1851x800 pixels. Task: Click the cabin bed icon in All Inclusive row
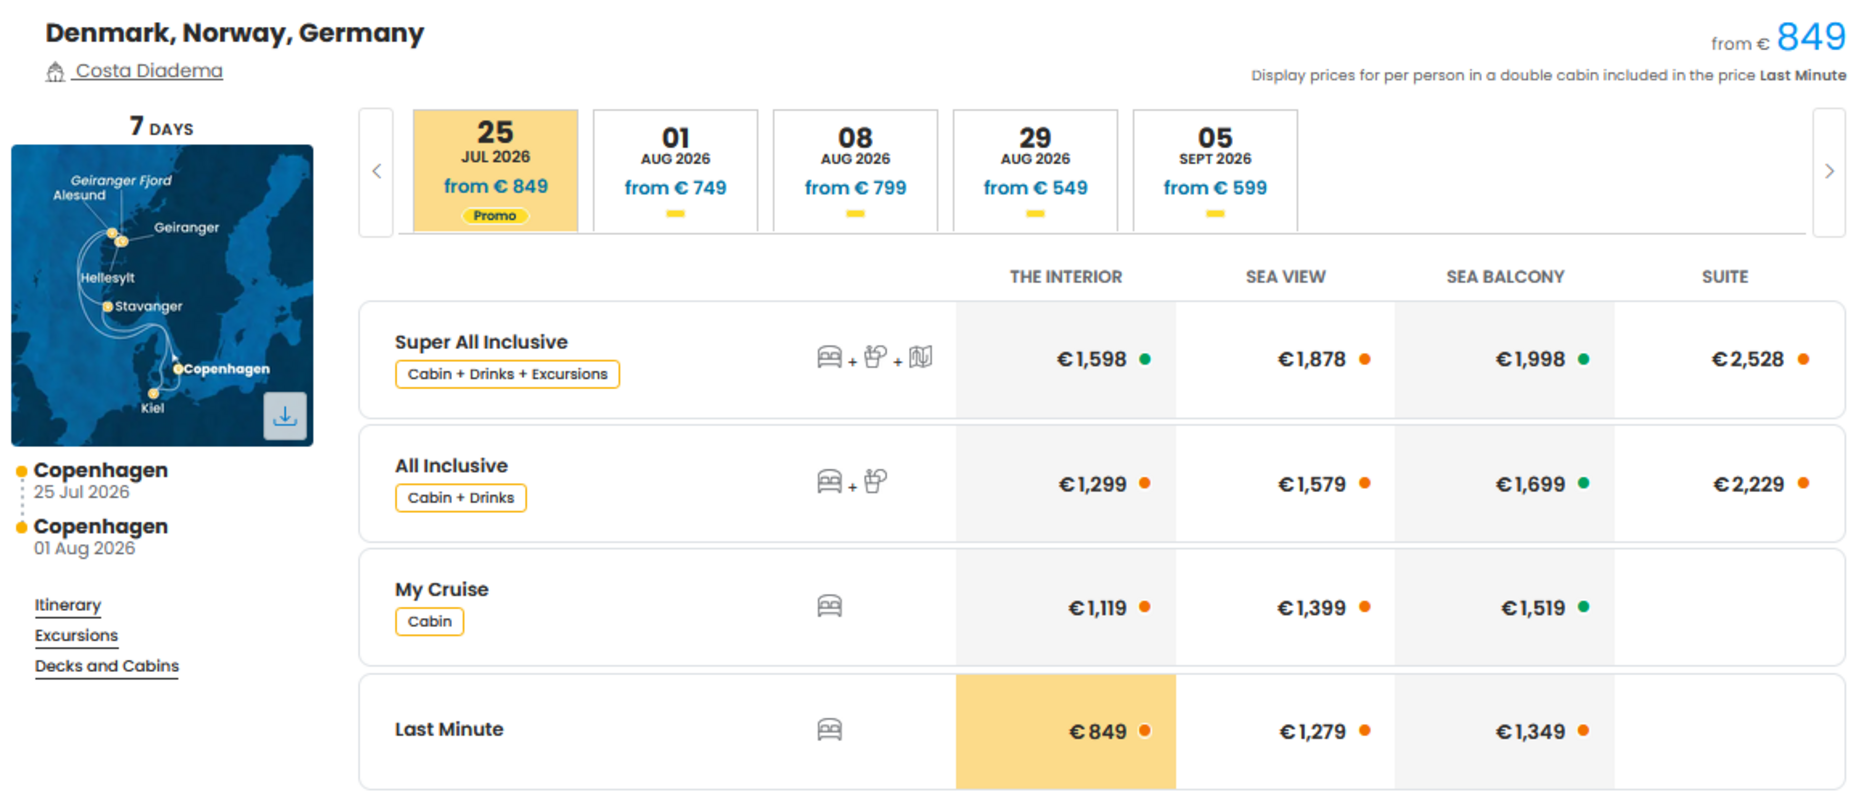(x=829, y=482)
